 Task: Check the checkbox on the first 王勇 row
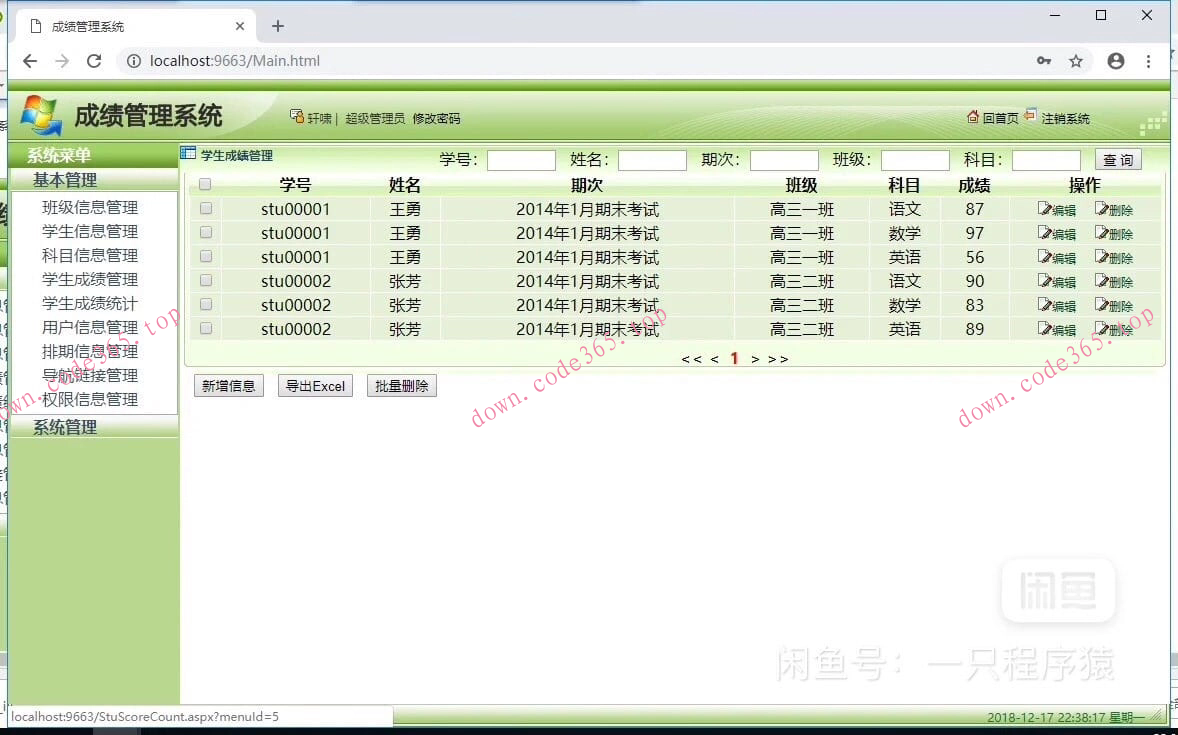click(x=206, y=208)
